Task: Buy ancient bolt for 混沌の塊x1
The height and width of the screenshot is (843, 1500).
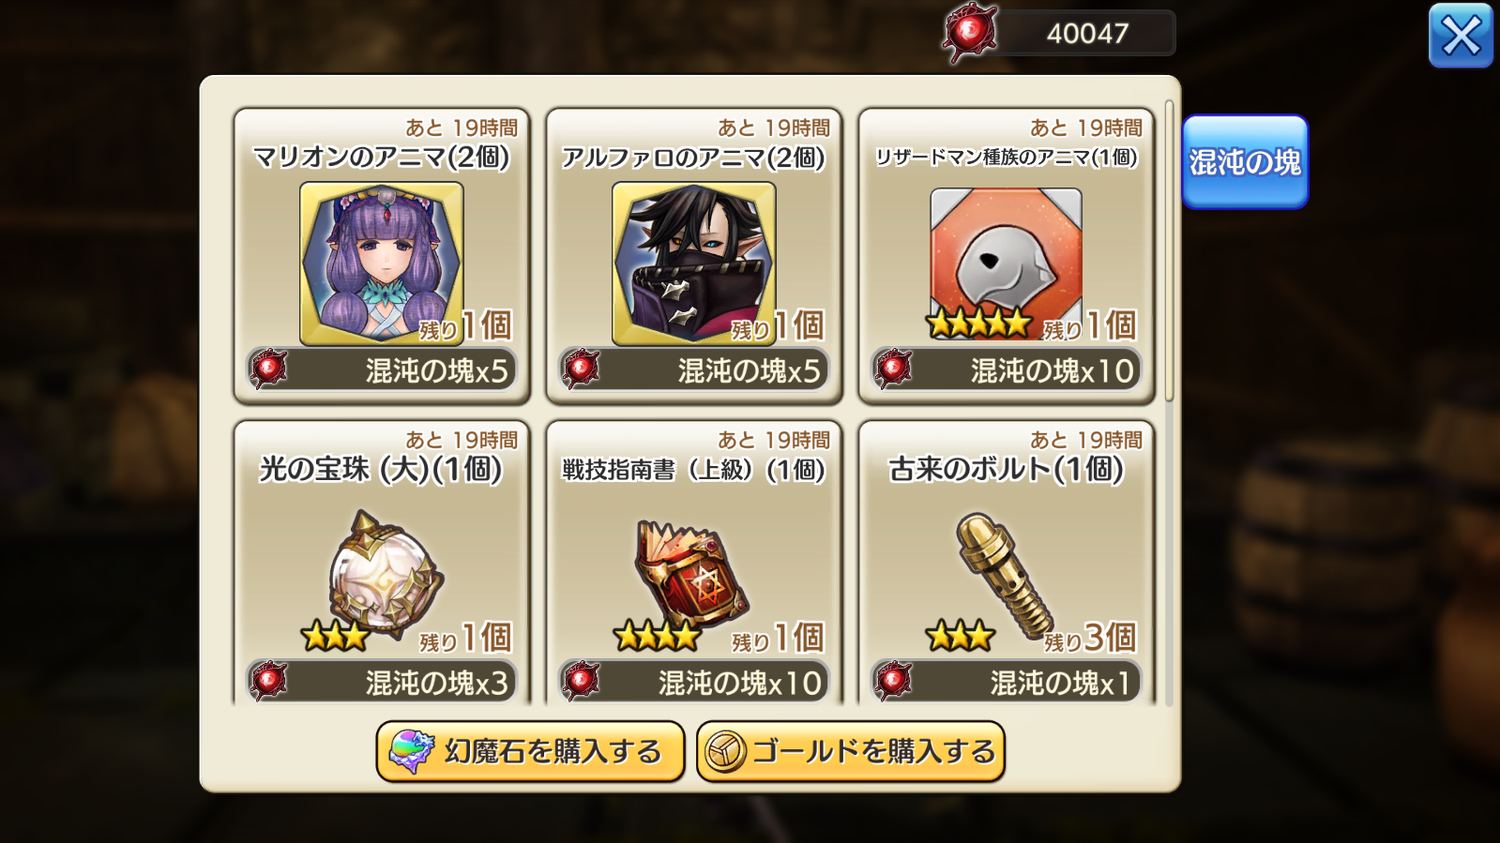Action: click(x=1006, y=682)
